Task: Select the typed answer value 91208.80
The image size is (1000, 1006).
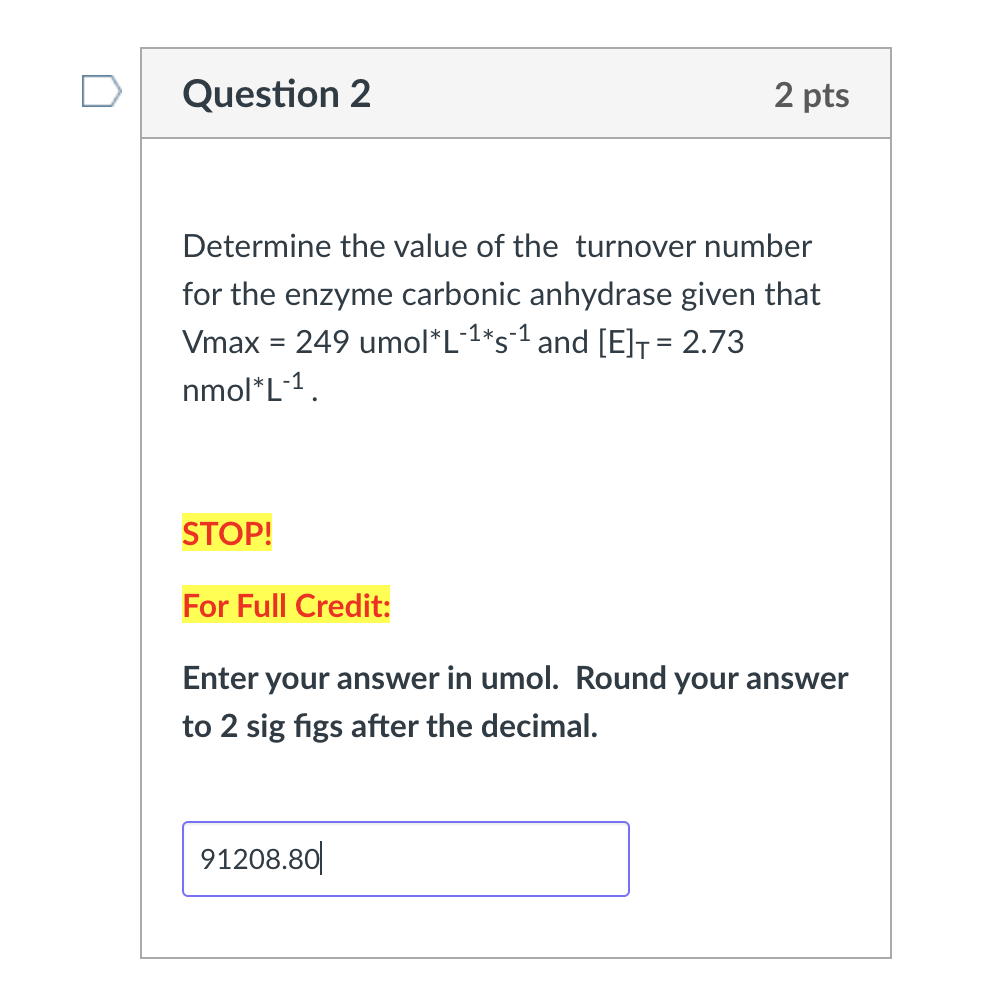Action: point(258,858)
